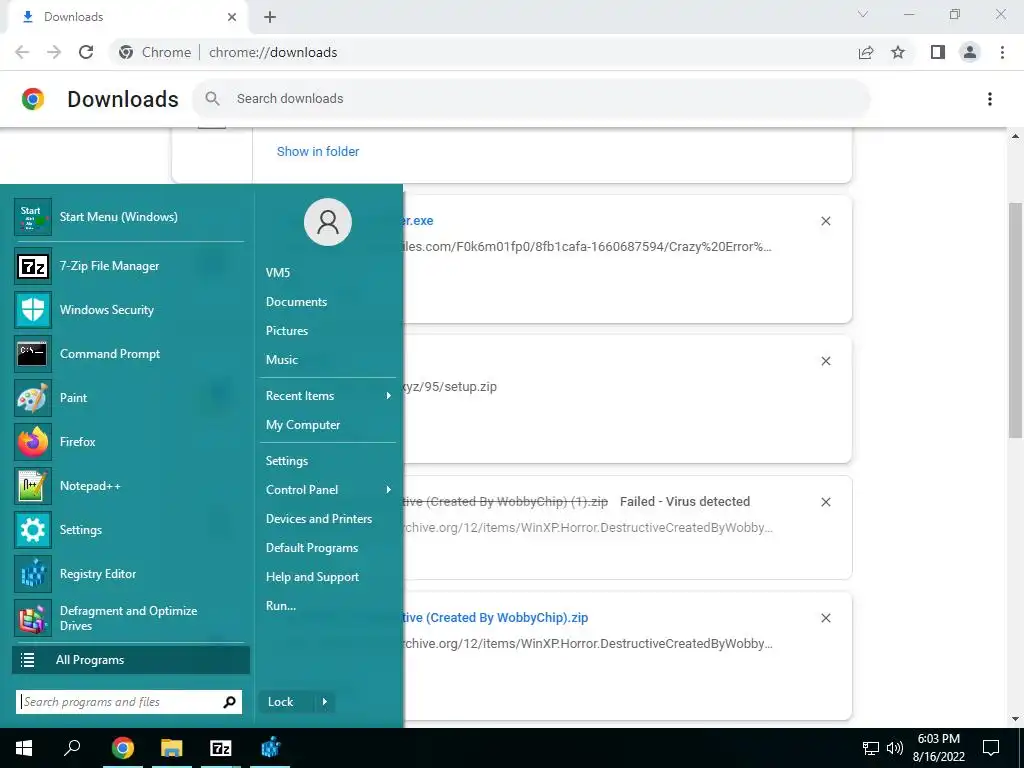The width and height of the screenshot is (1024, 768).
Task: Launch Windows Security from start menu
Action: tap(129, 310)
